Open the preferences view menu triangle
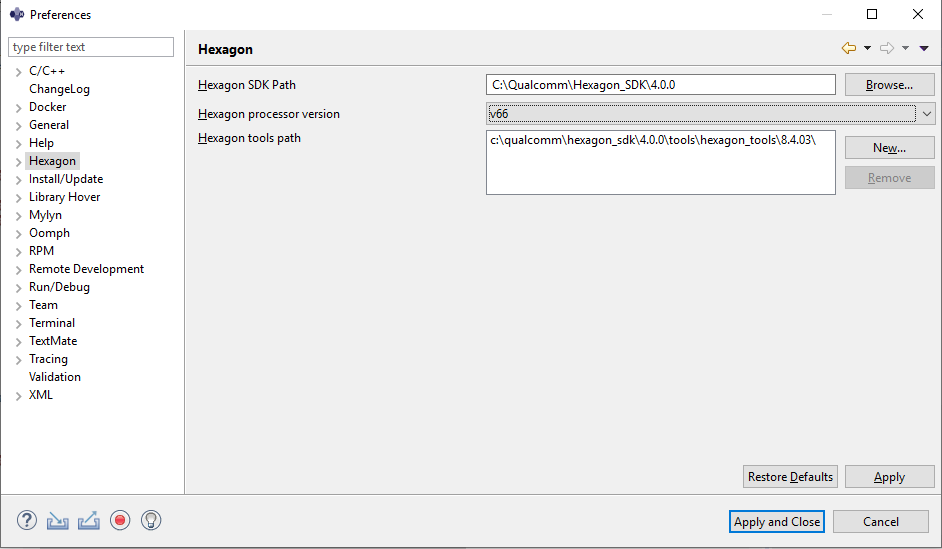 click(x=924, y=48)
